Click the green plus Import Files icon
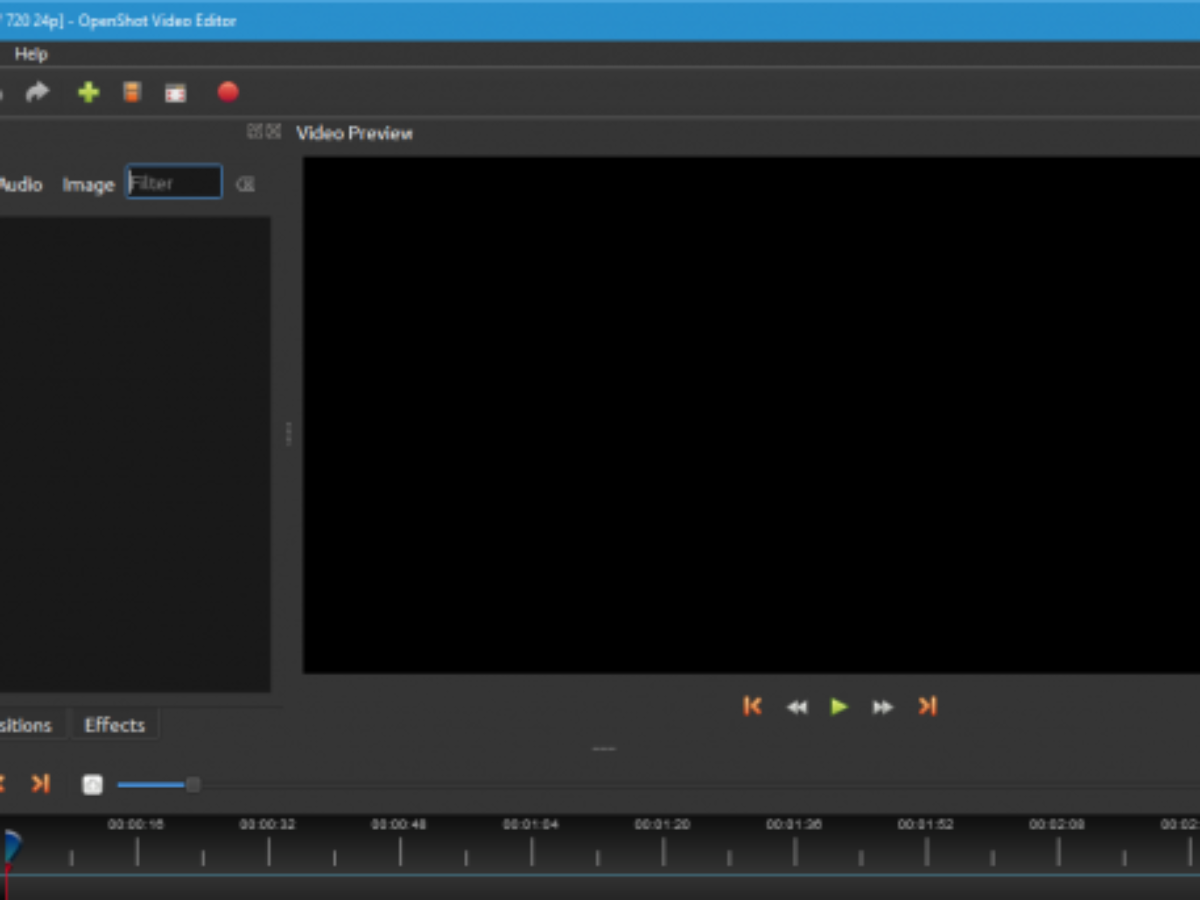 [89, 93]
